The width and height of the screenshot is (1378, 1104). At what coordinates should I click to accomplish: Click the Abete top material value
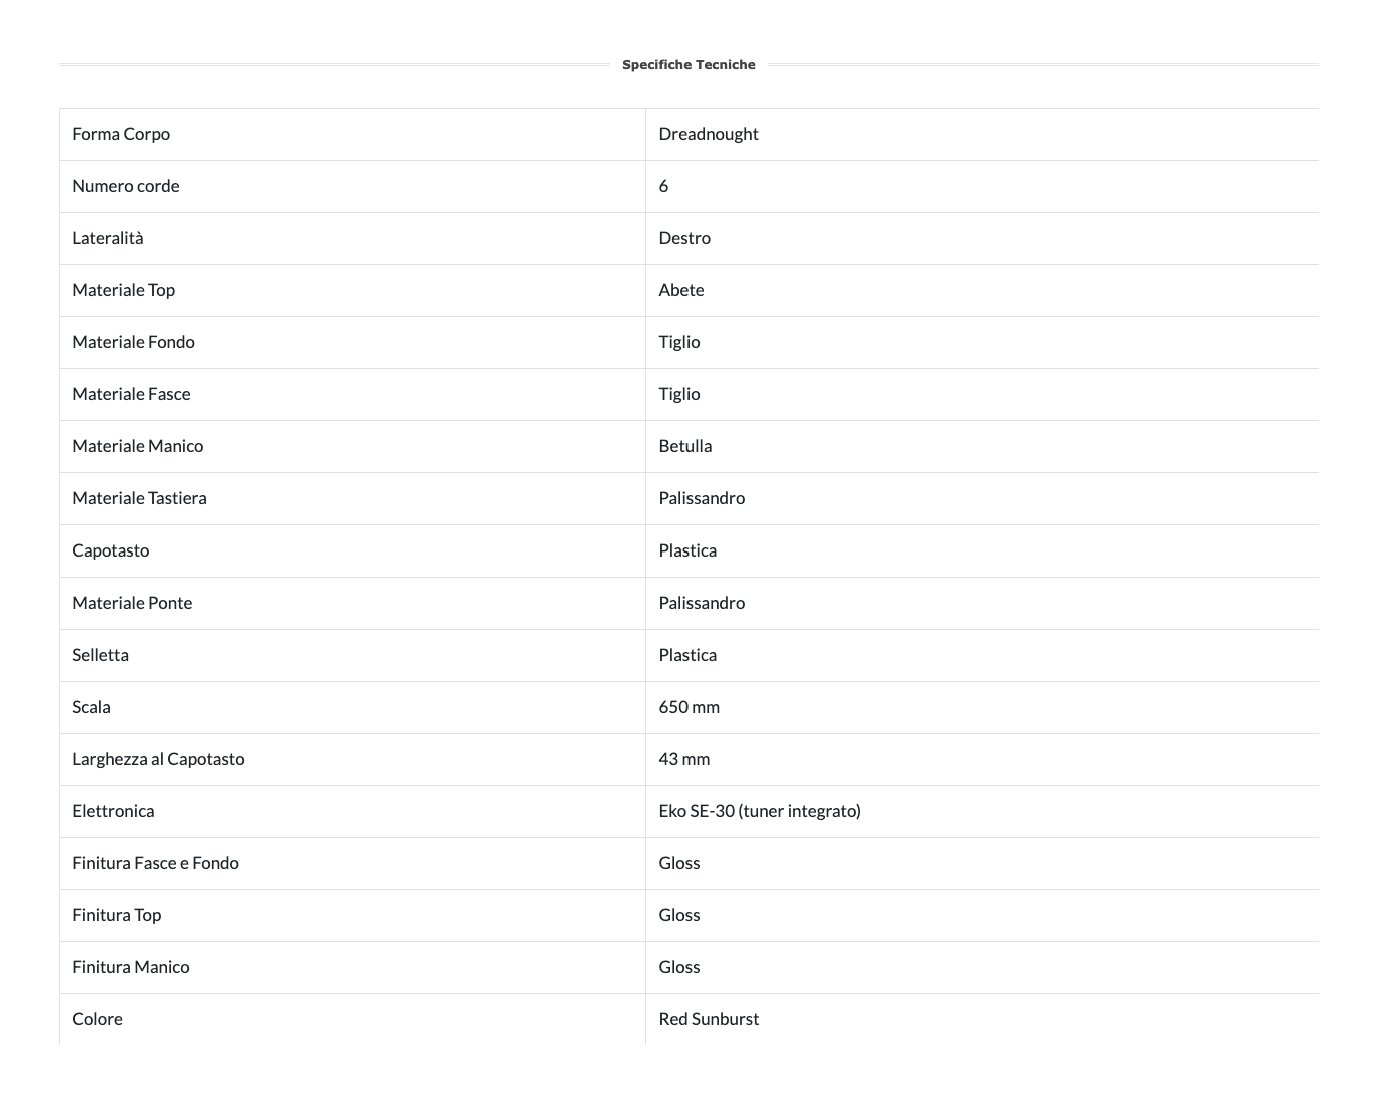coord(681,290)
